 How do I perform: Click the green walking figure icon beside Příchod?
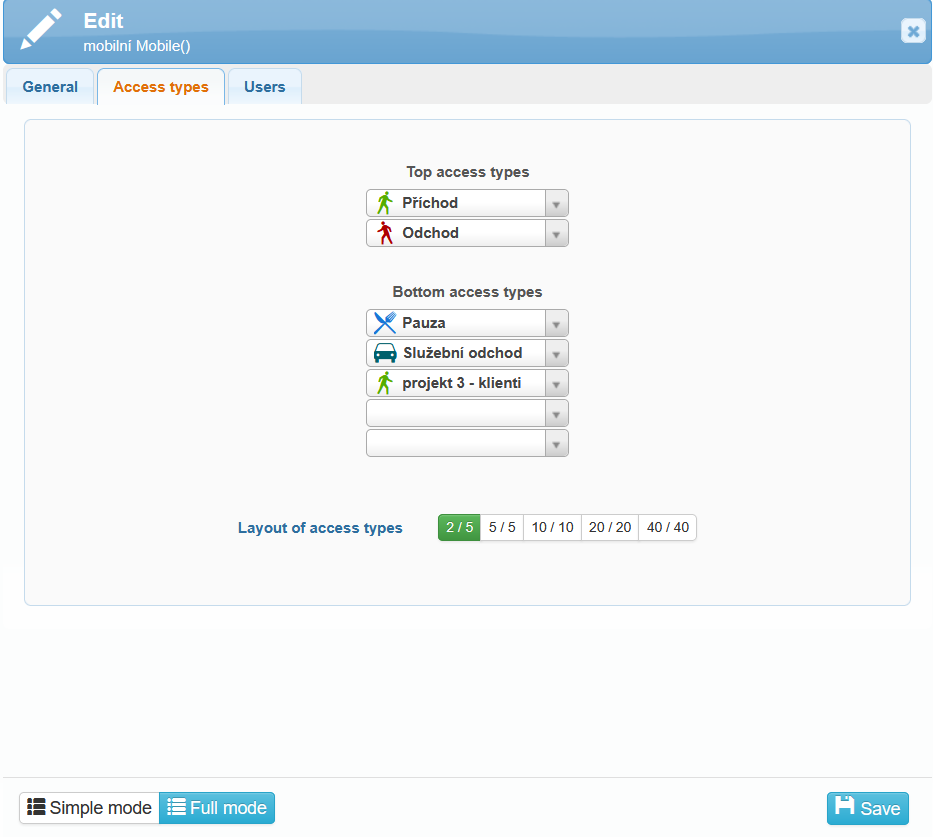click(384, 203)
